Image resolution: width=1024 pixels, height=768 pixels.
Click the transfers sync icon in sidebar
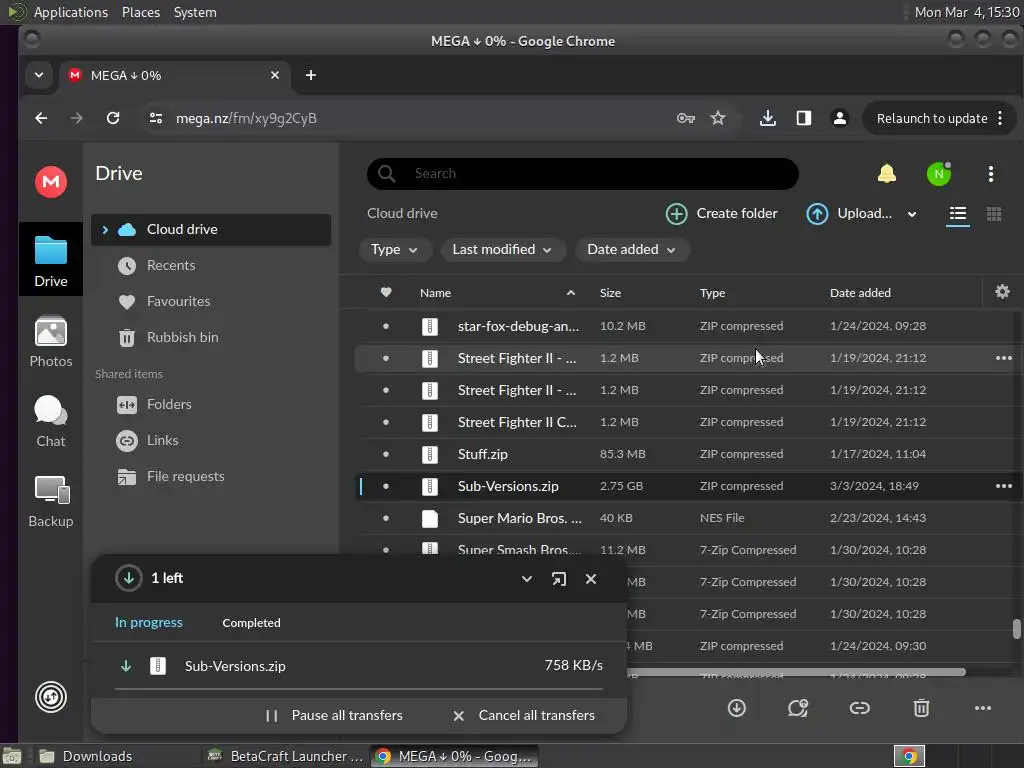51,697
